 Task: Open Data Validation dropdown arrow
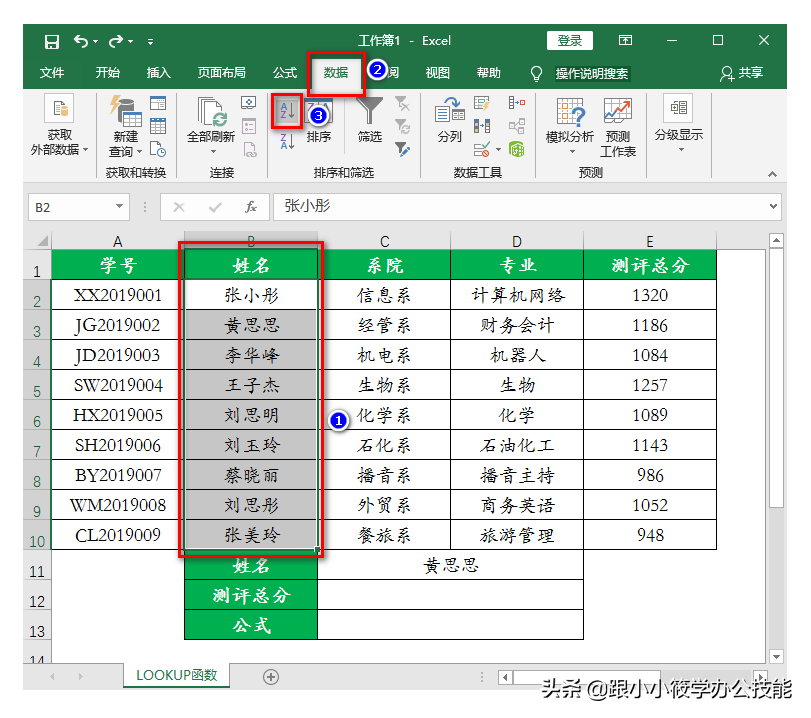[x=499, y=149]
